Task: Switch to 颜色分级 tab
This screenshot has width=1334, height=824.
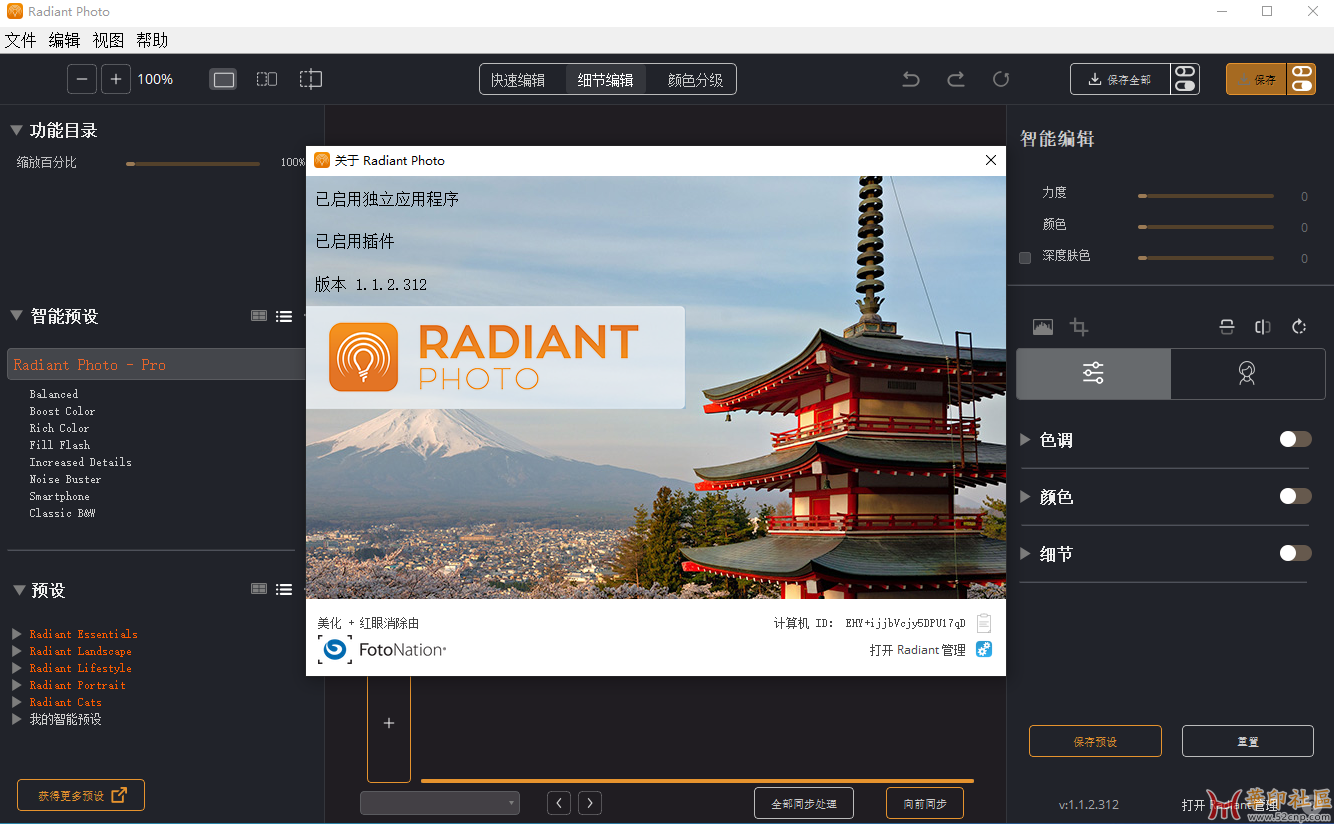Action: click(695, 80)
